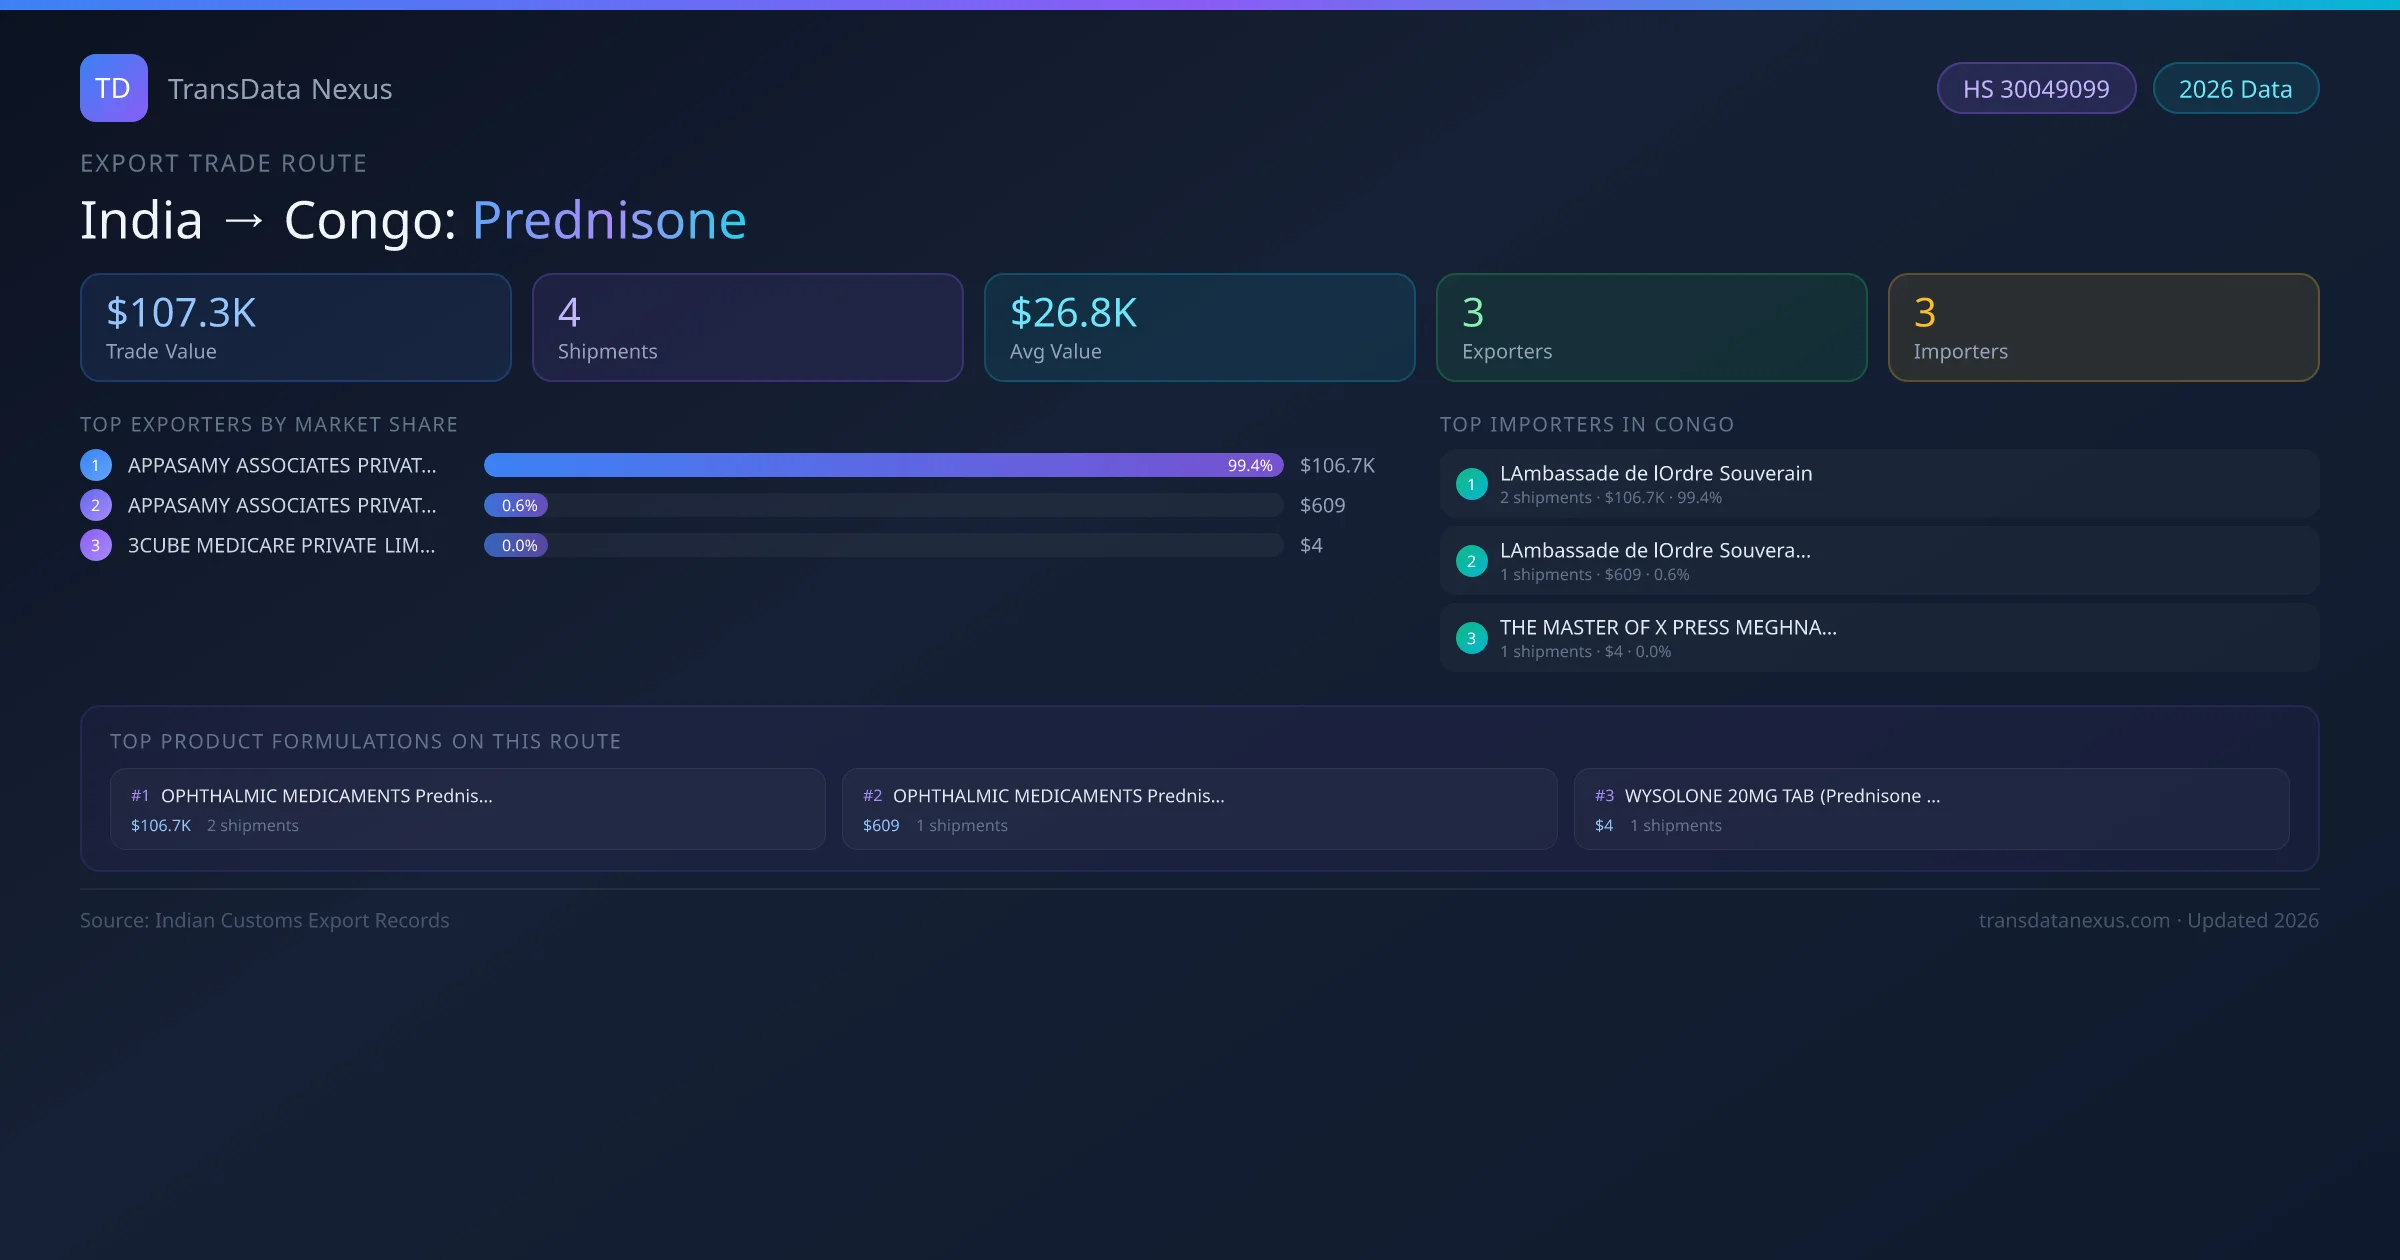Click importer rank 1 green badge

click(1471, 484)
